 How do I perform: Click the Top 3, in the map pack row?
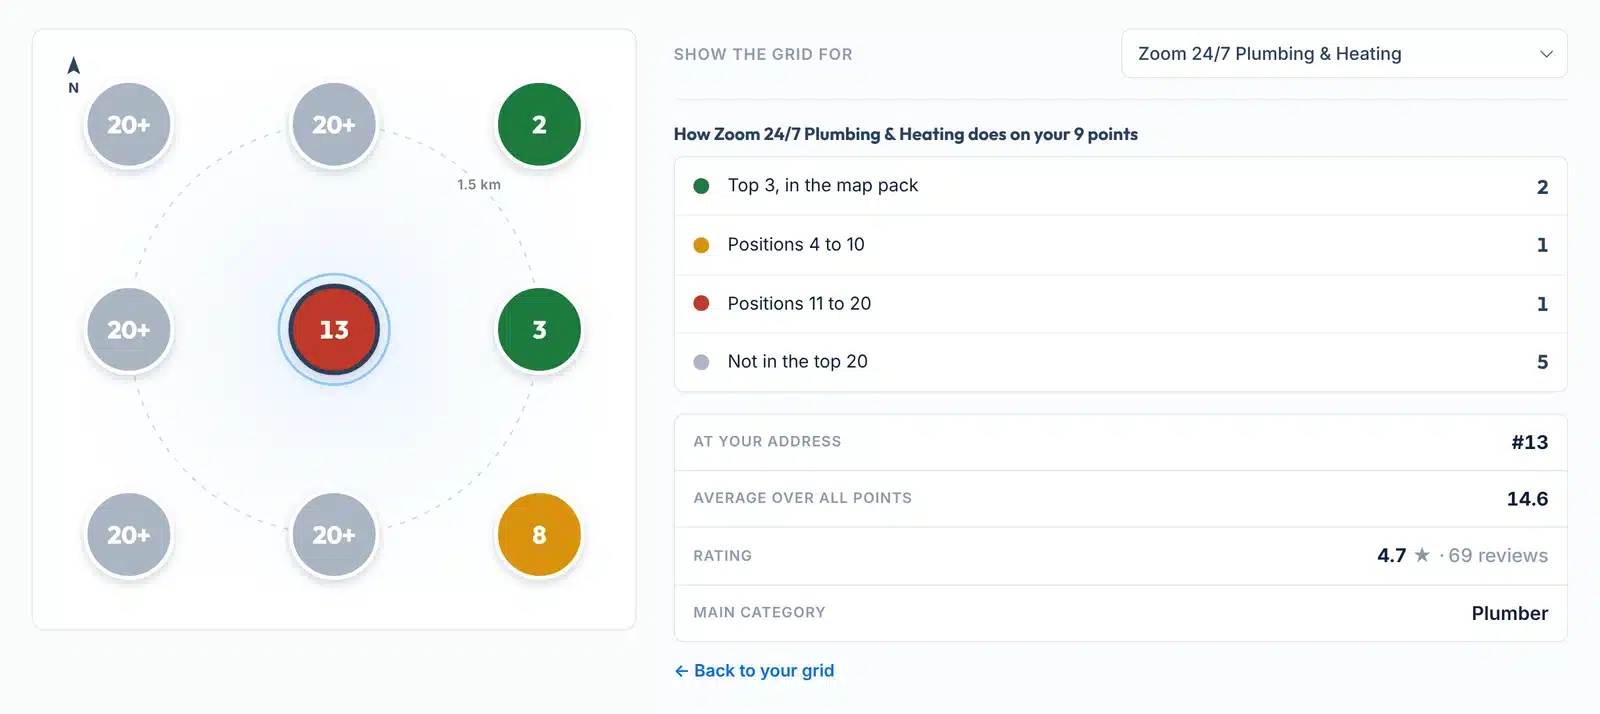coord(1120,186)
